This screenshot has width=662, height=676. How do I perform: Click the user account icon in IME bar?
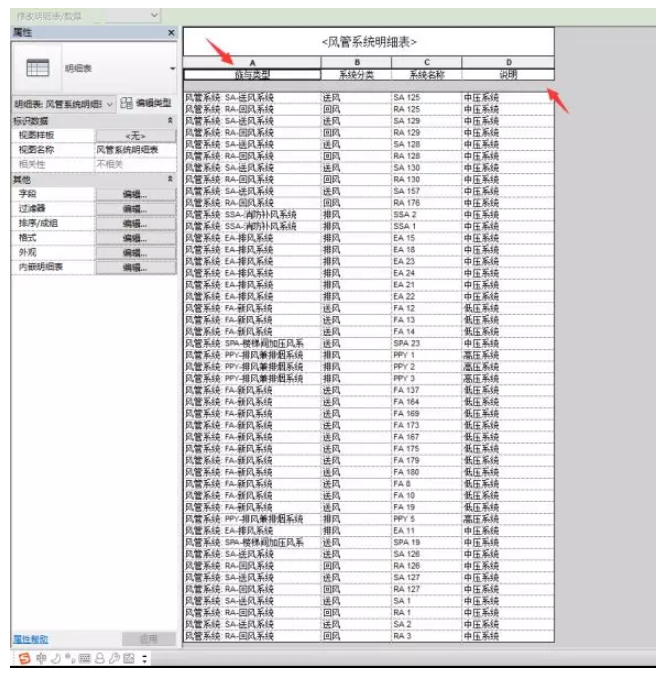100,658
